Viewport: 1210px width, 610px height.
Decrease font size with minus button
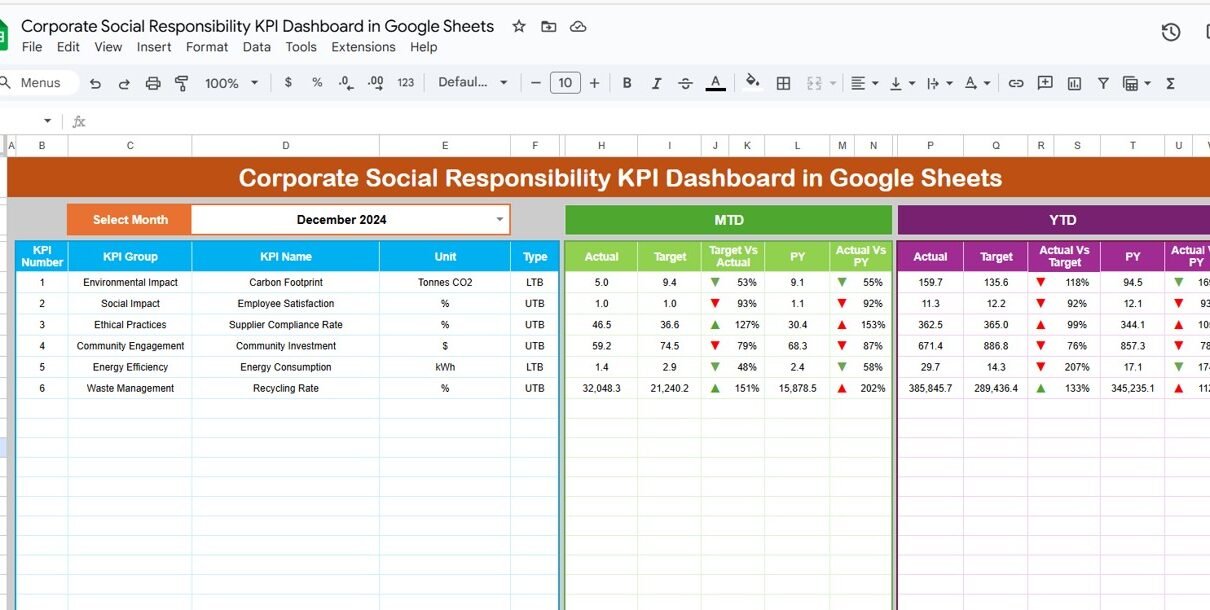[x=536, y=83]
